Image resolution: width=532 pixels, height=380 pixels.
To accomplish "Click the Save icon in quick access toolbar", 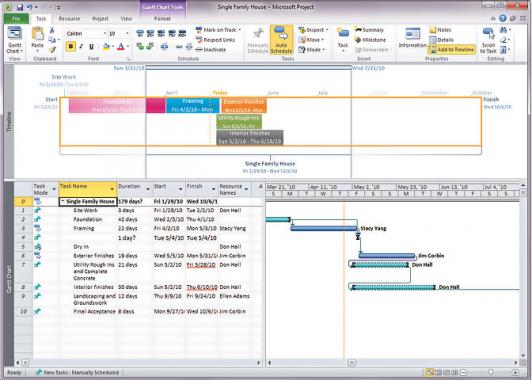I will click(20, 7).
